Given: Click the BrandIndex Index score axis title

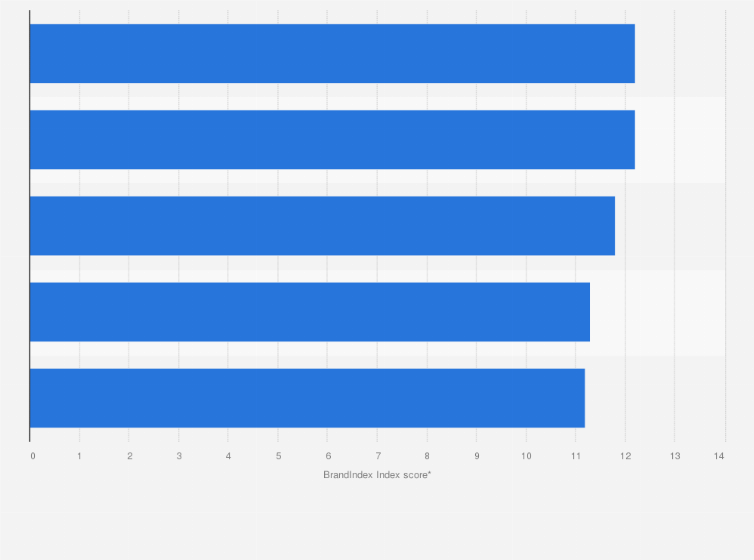Looking at the screenshot, I should click(x=377, y=474).
